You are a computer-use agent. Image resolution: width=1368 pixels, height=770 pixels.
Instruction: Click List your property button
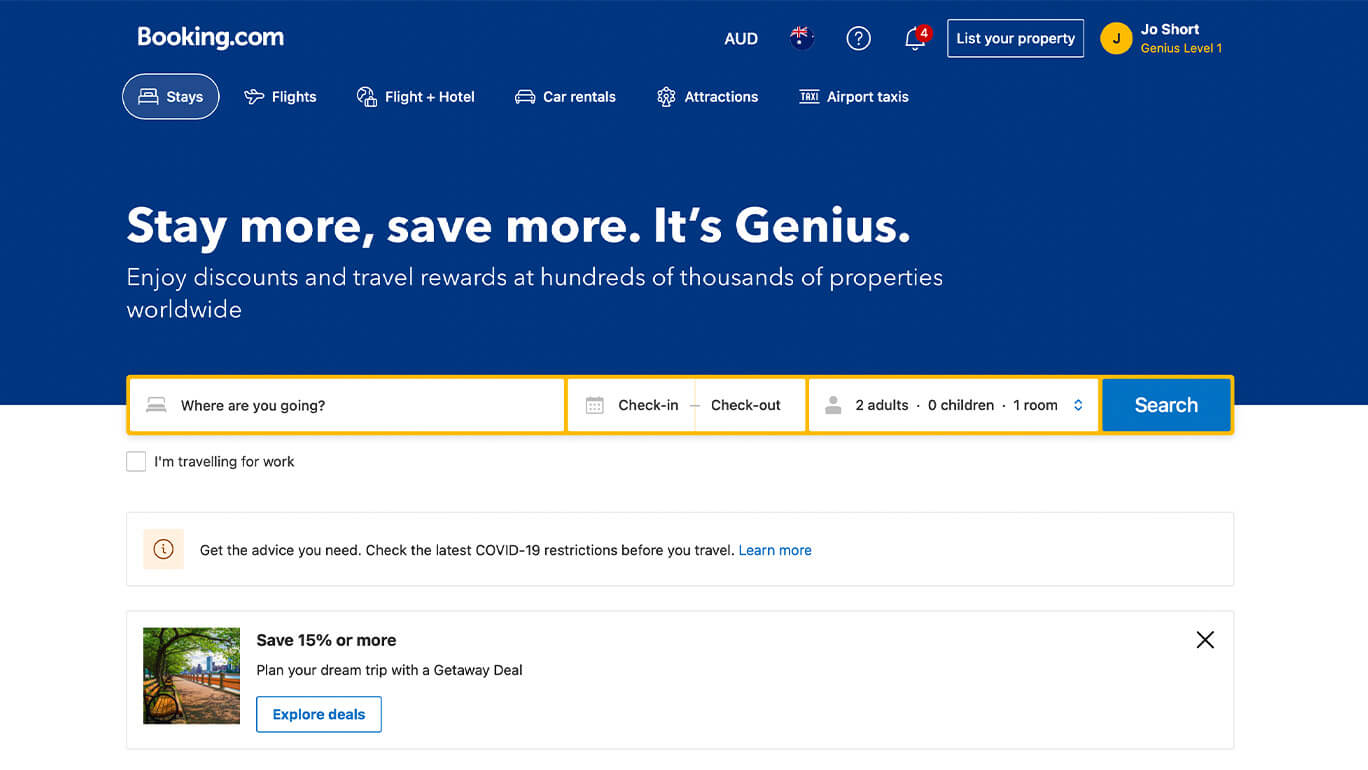[1015, 38]
